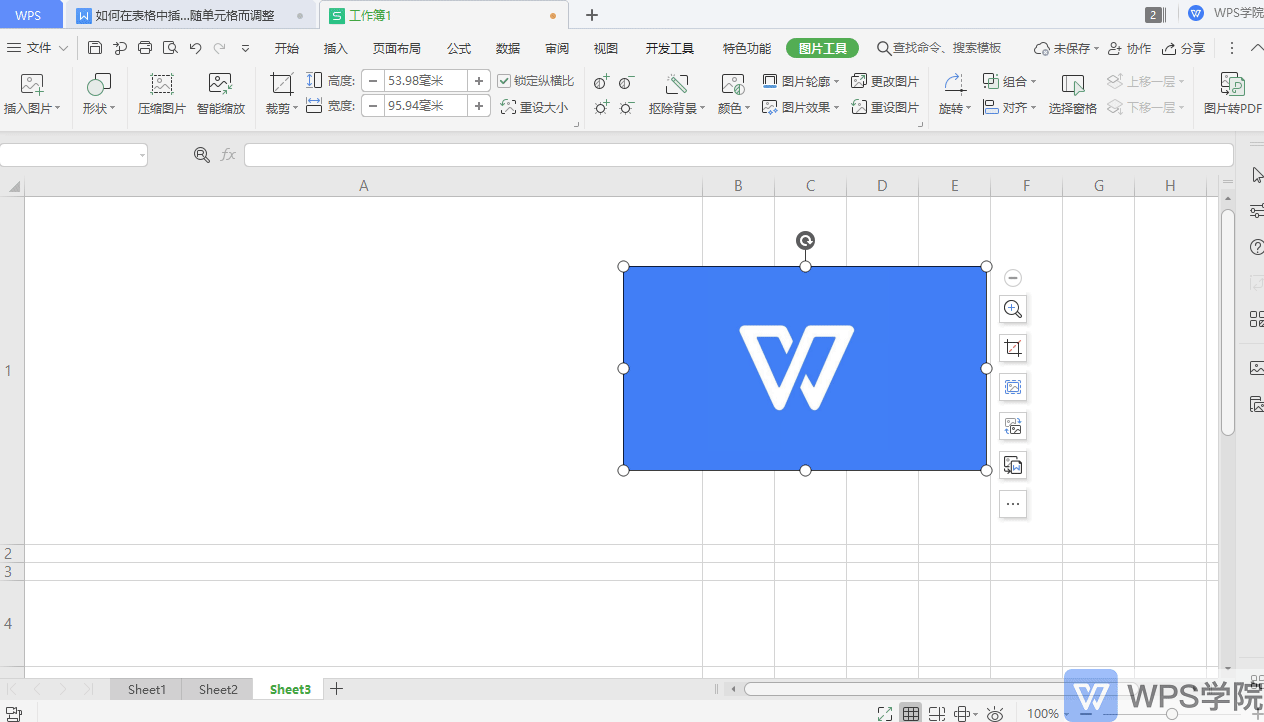Collapse the floating picture toolbar minus button

(x=1013, y=278)
